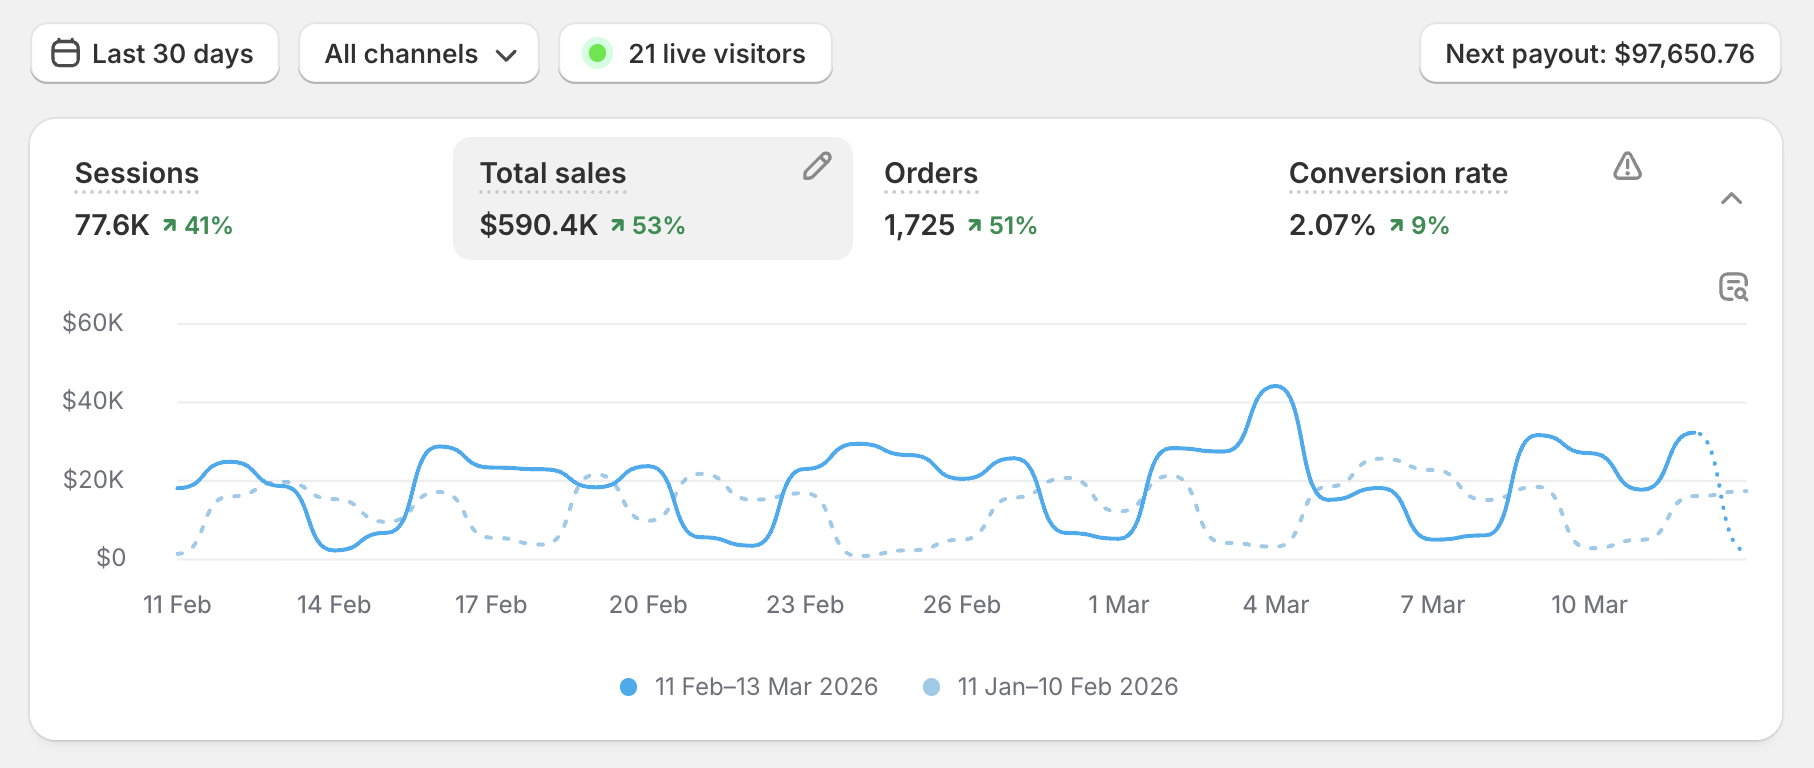The height and width of the screenshot is (768, 1814).
Task: Click the Next payout amount button
Action: pos(1599,54)
